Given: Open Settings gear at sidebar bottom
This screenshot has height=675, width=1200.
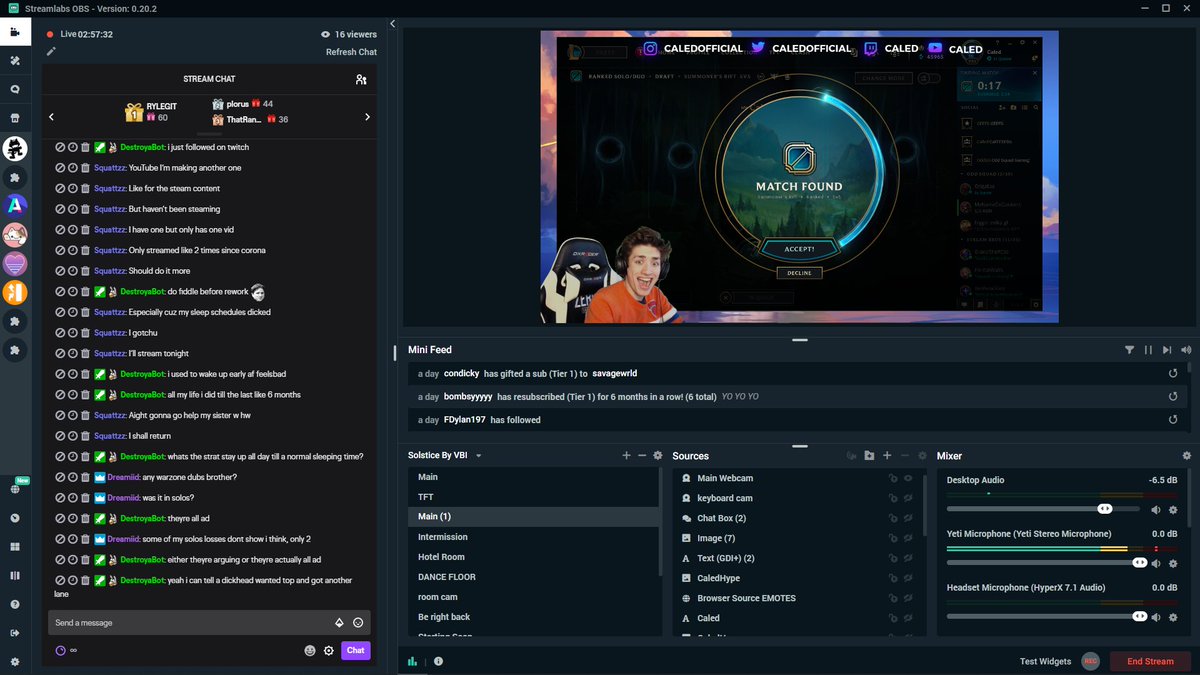Looking at the screenshot, I should point(14,662).
